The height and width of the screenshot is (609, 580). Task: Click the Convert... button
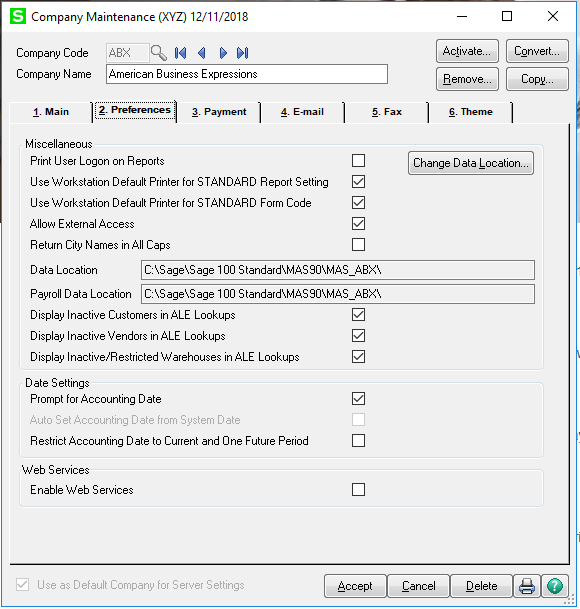[x=537, y=51]
